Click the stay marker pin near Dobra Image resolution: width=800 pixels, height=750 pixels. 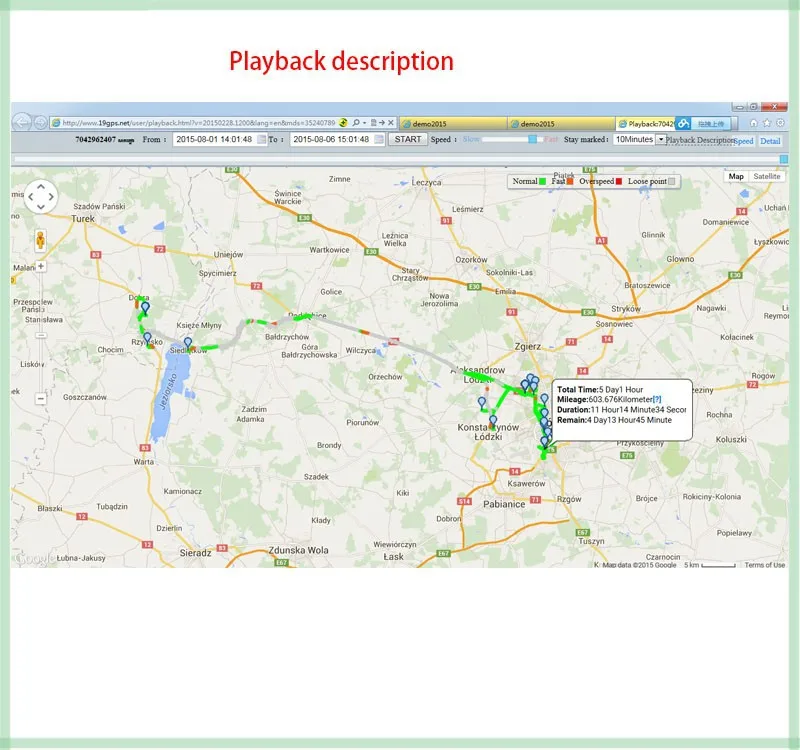[x=145, y=308]
